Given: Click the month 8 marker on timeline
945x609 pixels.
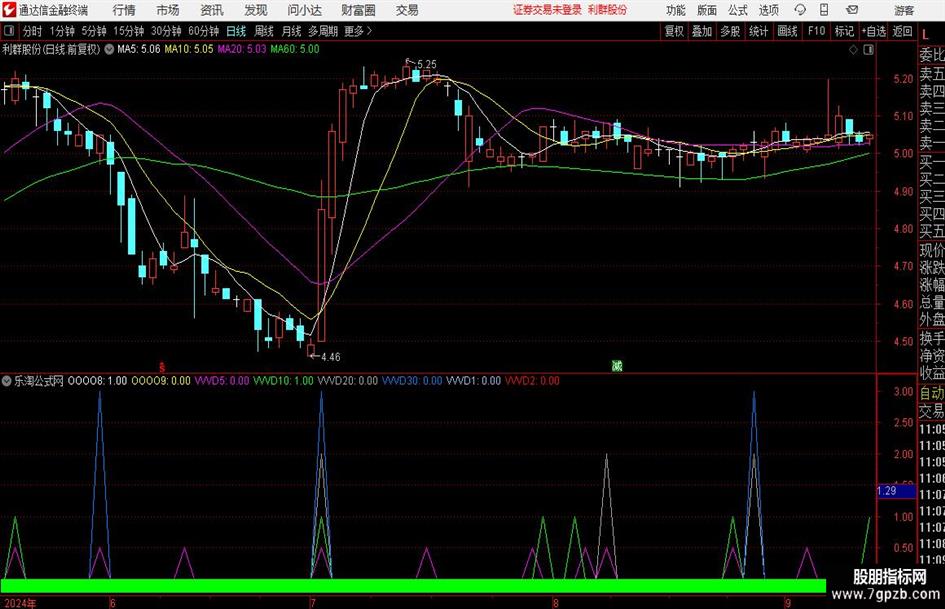Looking at the screenshot, I should click(555, 603).
